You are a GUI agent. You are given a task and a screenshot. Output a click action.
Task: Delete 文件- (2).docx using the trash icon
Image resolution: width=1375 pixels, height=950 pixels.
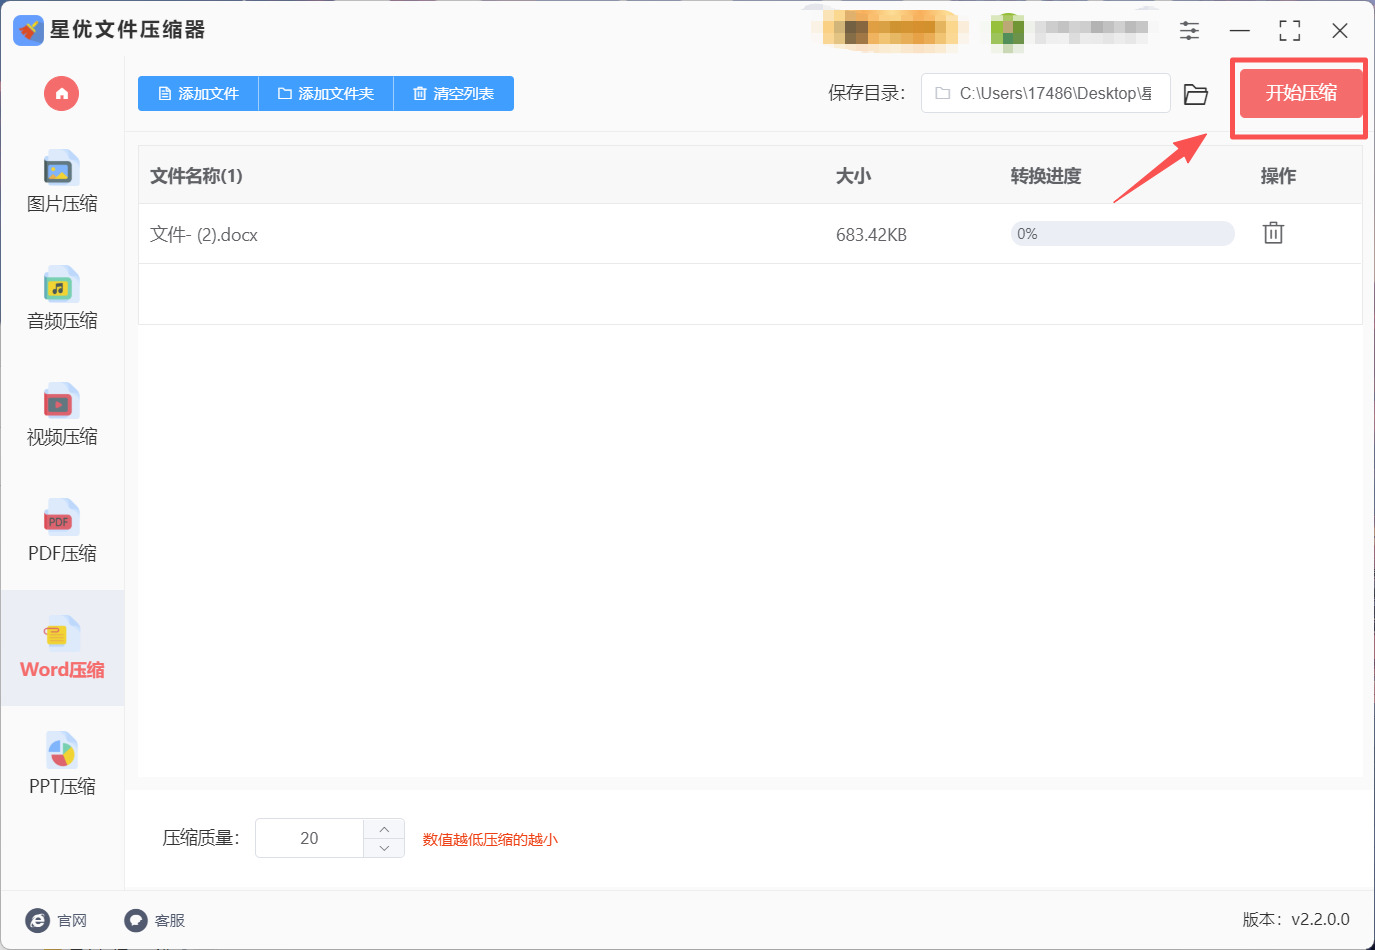1273,233
